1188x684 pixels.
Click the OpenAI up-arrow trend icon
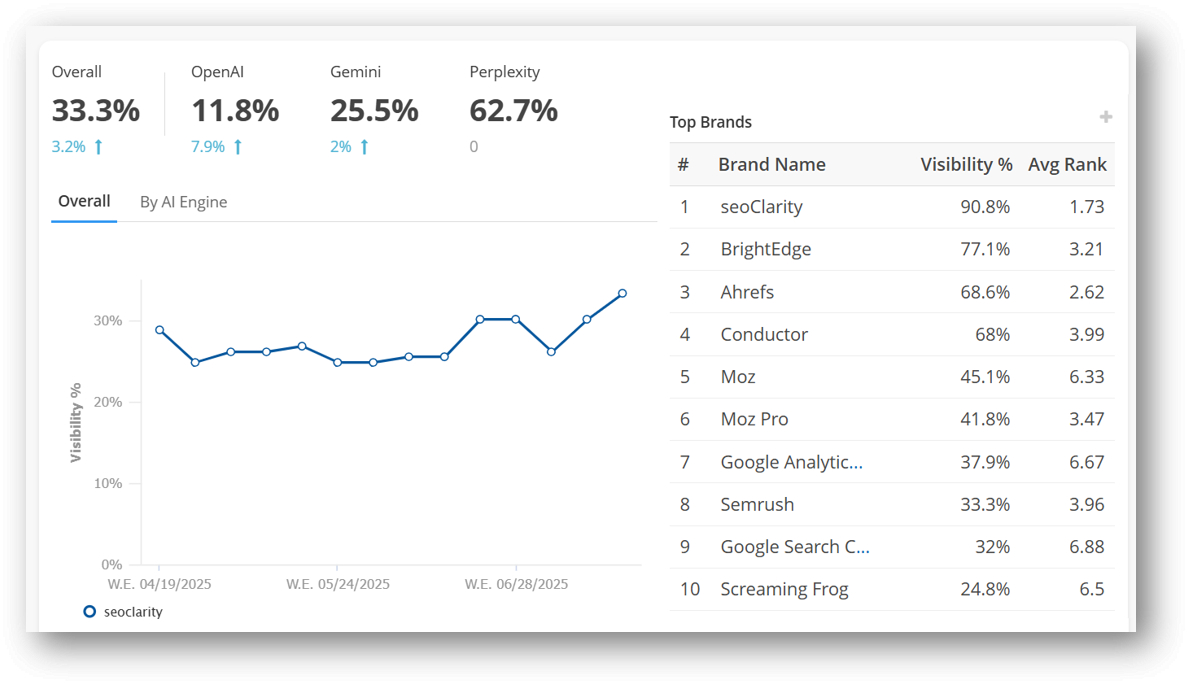point(238,147)
